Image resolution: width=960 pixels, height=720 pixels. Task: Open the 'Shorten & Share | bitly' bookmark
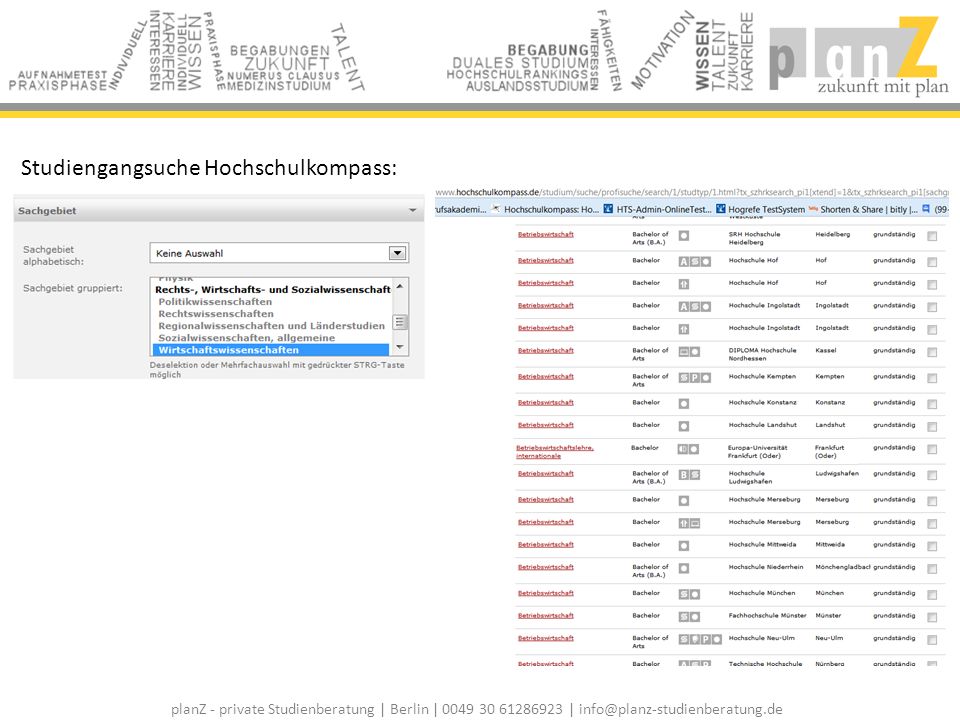coord(863,209)
